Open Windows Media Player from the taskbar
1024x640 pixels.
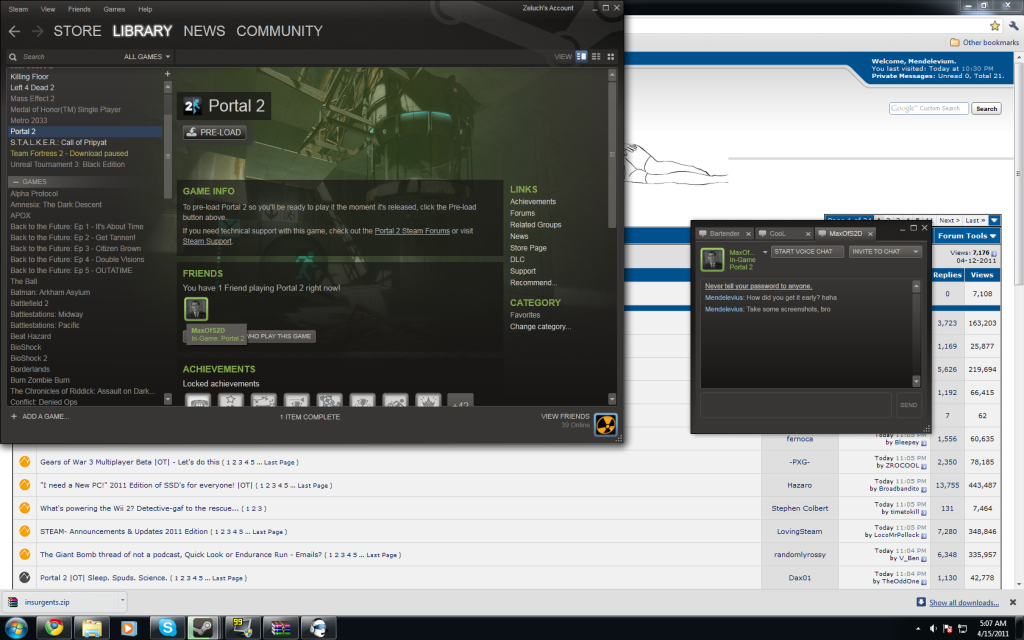[x=129, y=628]
